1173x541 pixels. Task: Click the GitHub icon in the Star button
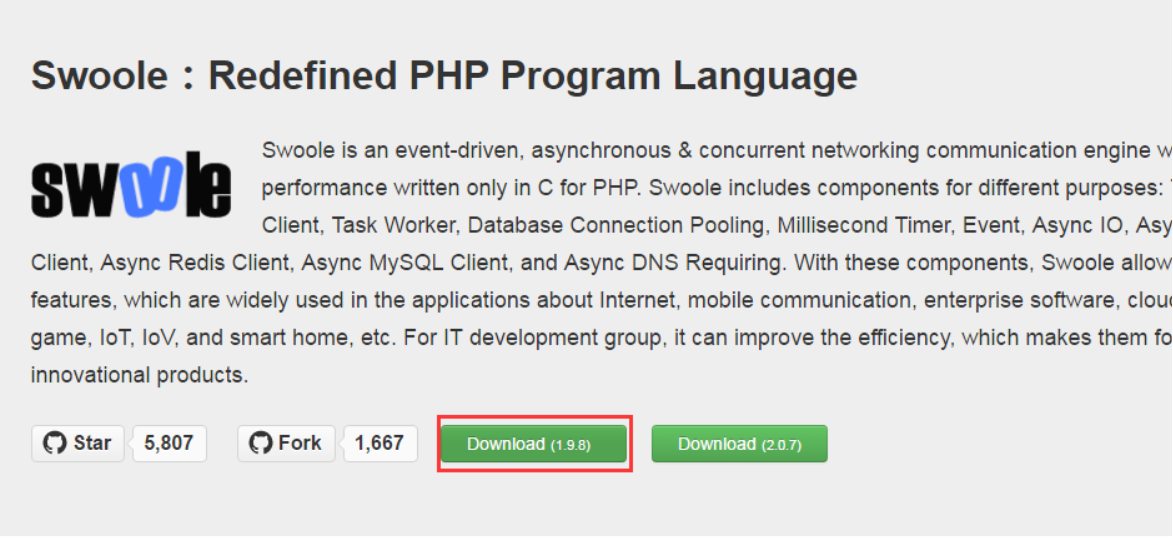54,443
